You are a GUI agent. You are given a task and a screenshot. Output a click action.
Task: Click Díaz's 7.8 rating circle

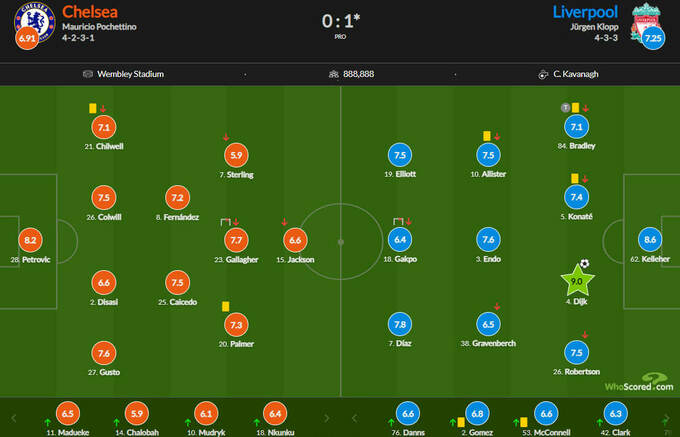pyautogui.click(x=400, y=324)
